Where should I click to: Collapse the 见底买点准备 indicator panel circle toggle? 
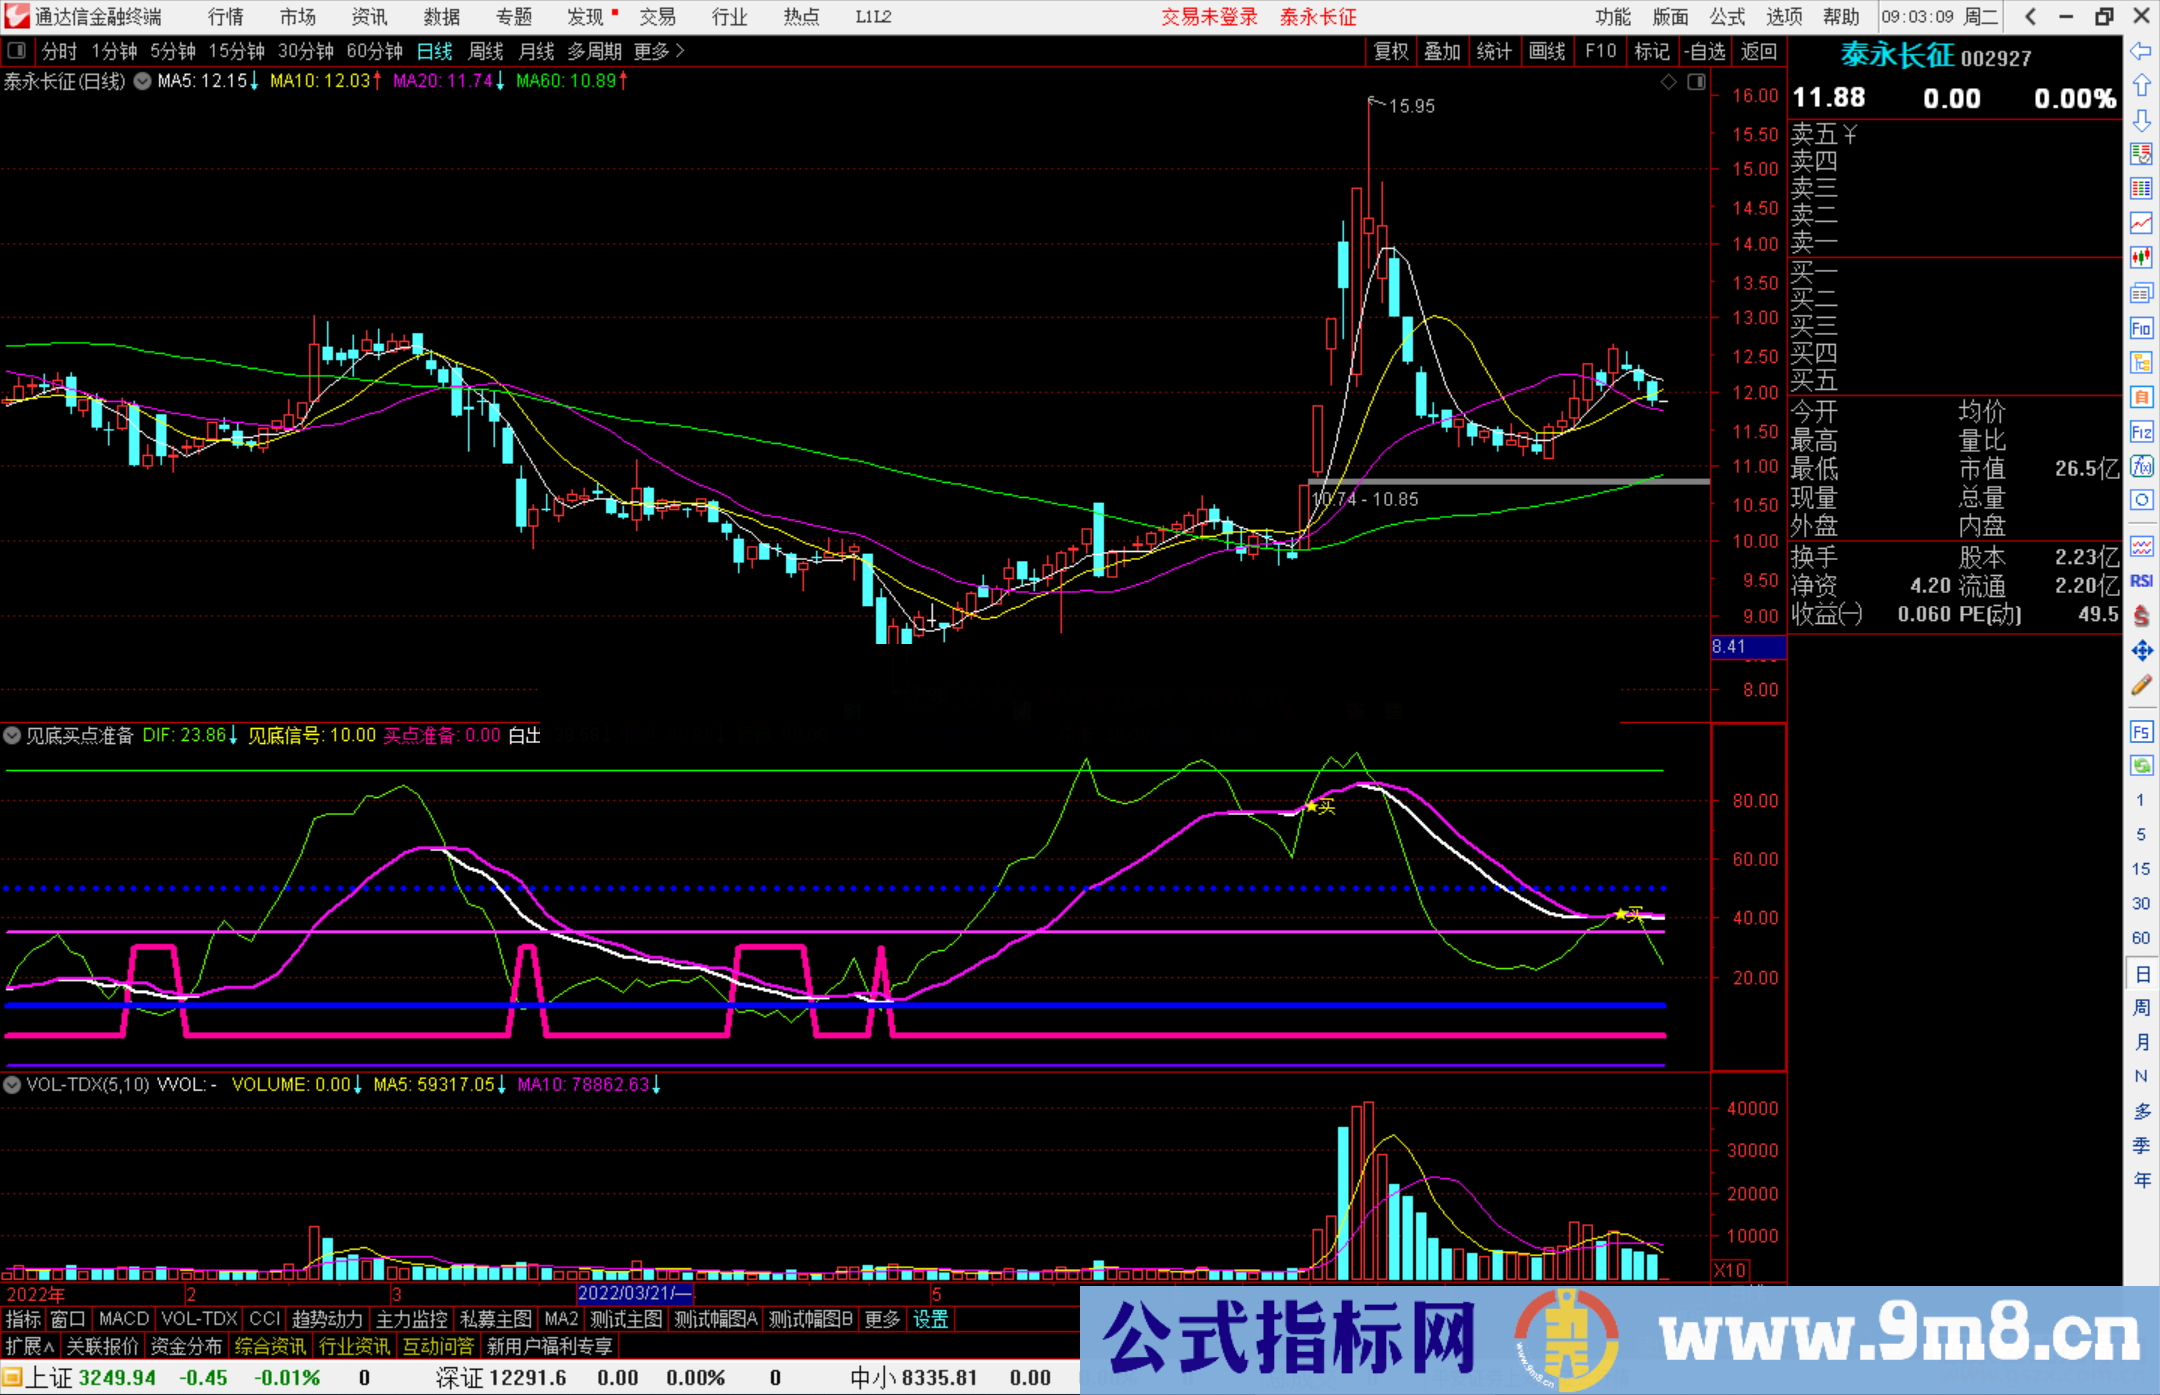pyautogui.click(x=13, y=735)
